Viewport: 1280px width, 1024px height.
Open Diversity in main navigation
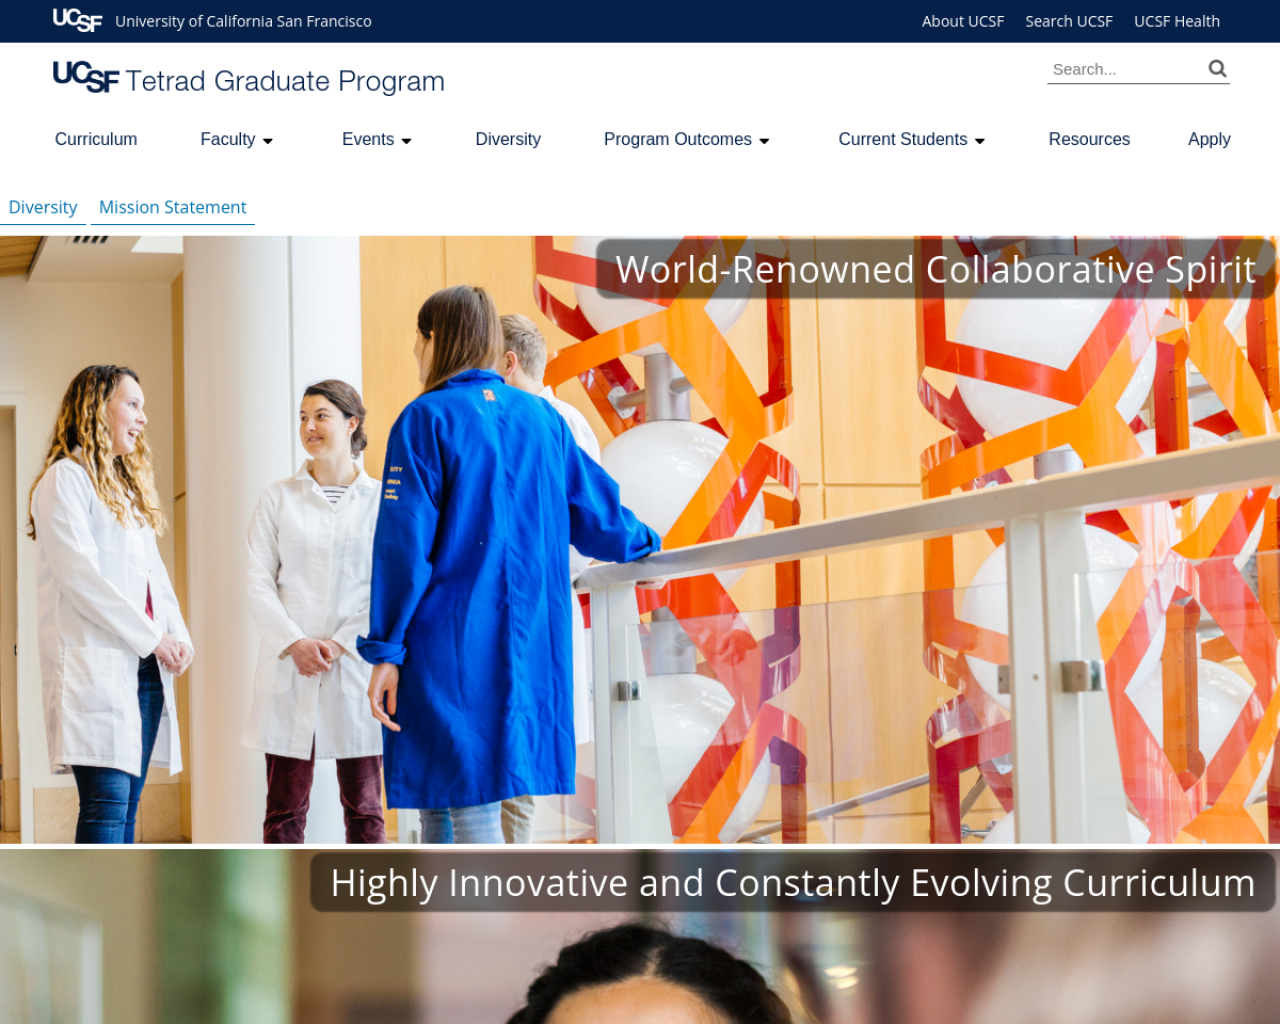[508, 139]
